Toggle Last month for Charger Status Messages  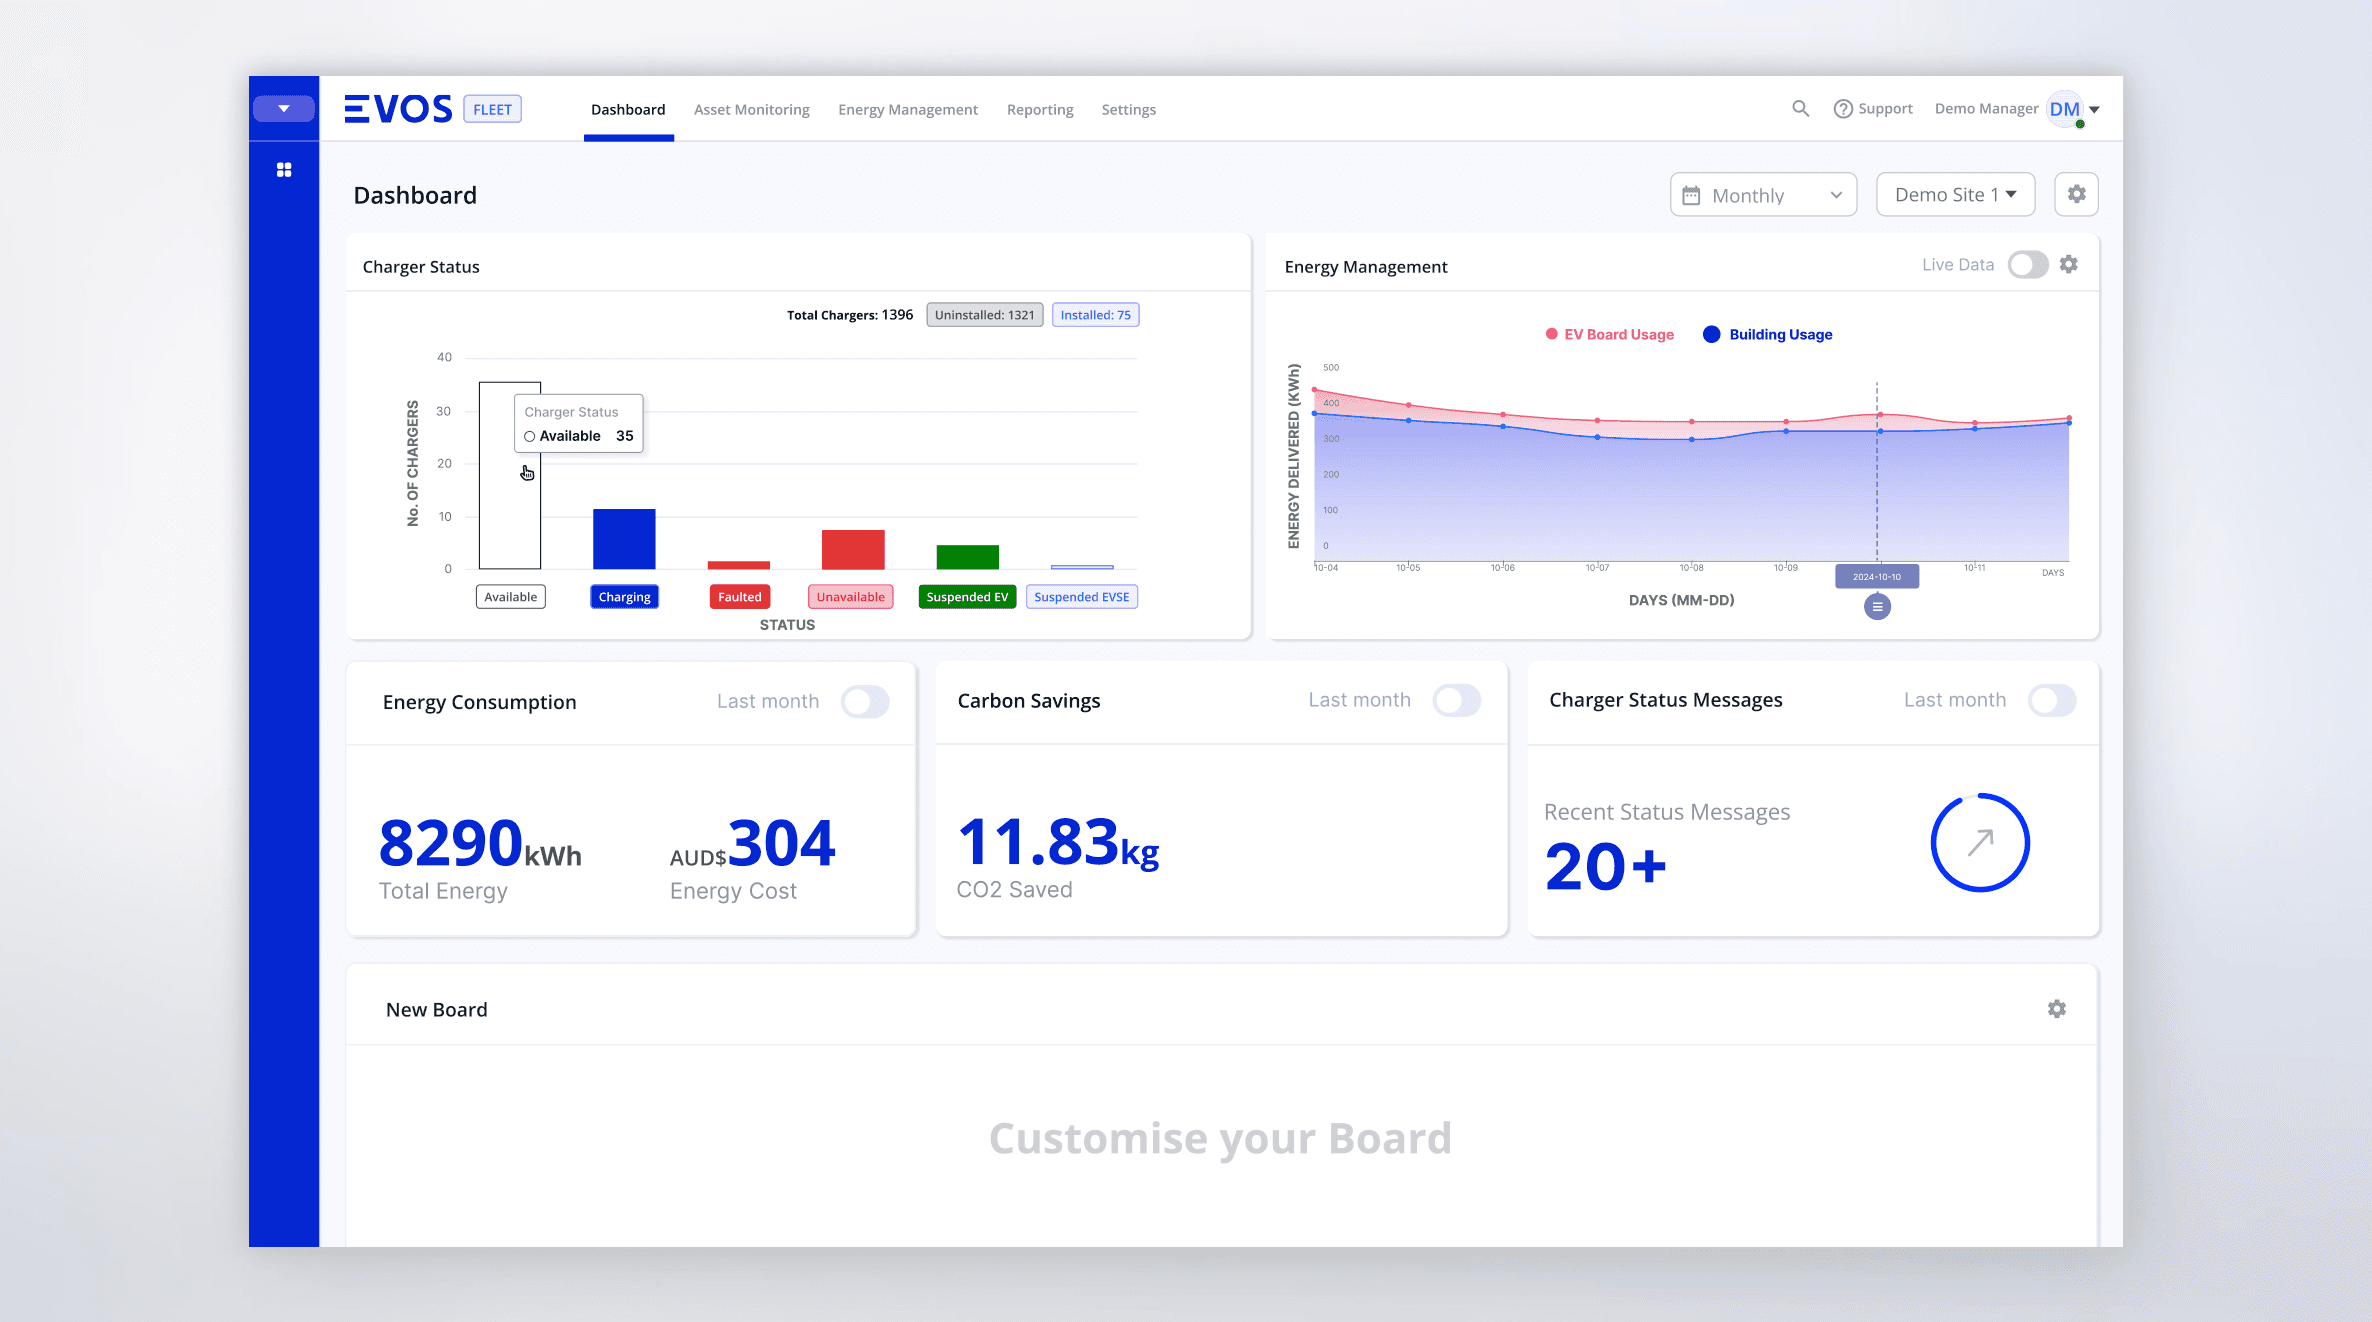[2052, 701]
